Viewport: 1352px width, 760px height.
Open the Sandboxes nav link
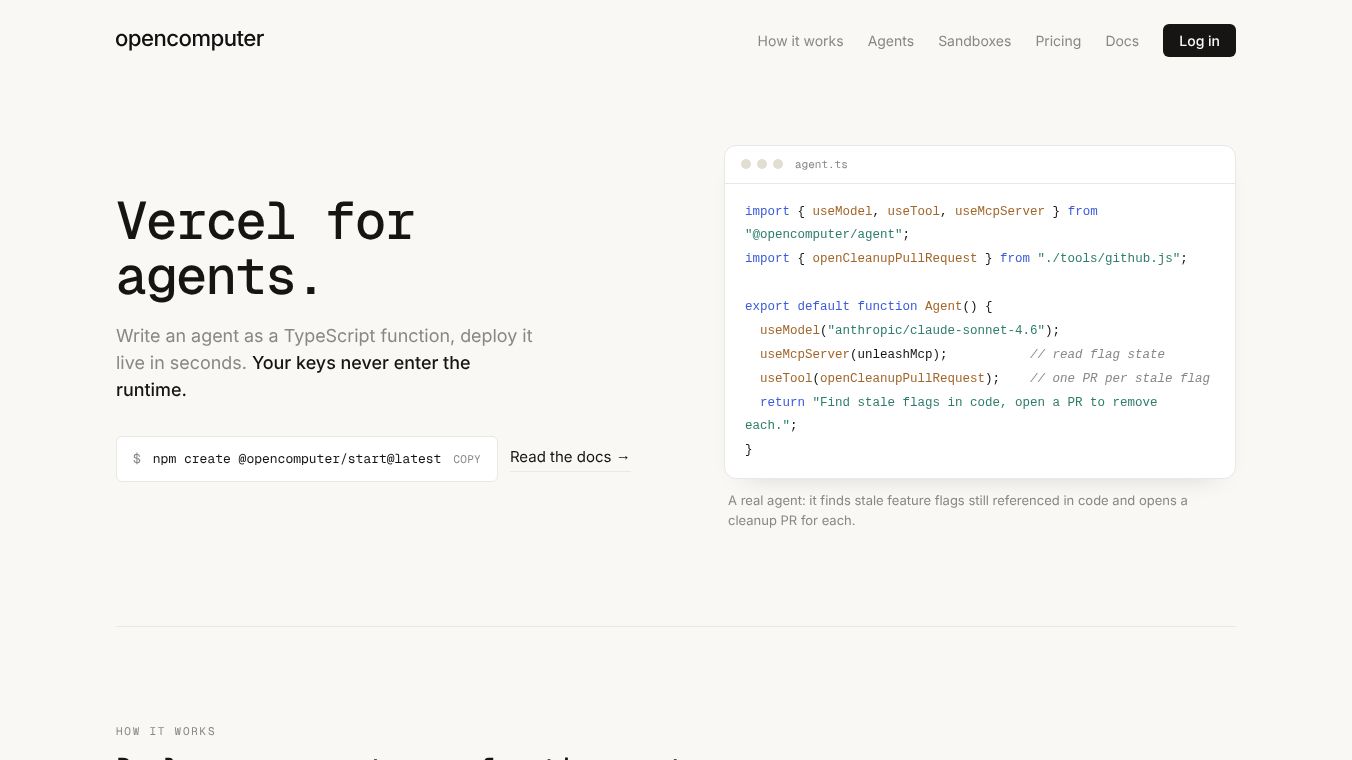pyautogui.click(x=974, y=41)
